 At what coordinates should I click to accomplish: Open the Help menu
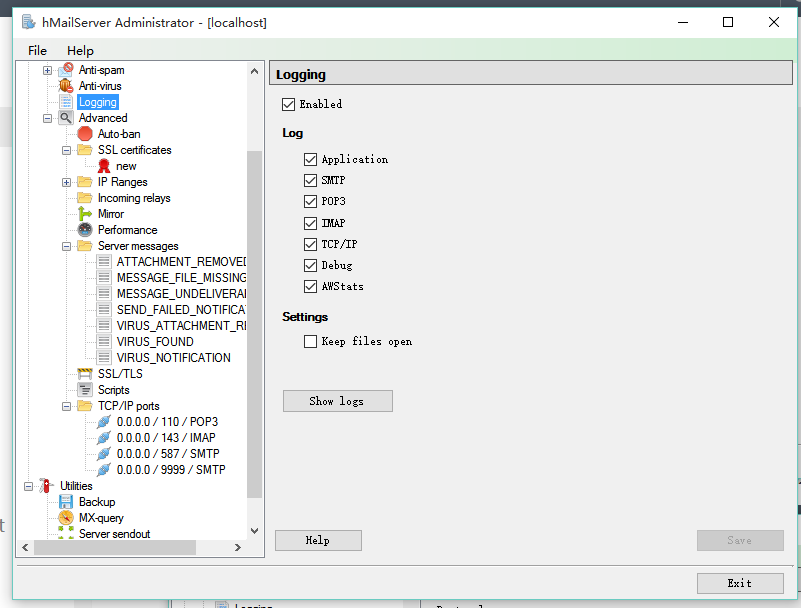point(80,51)
